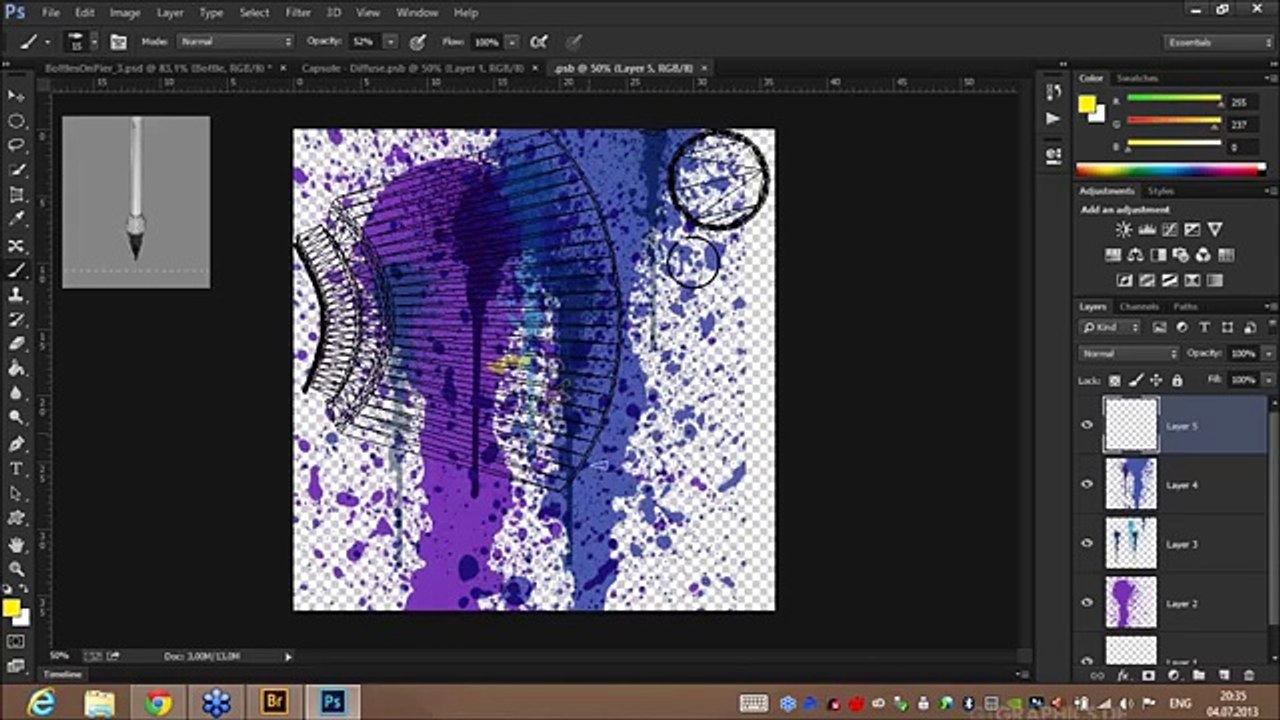The image size is (1280, 720).
Task: Open the Essentials workspace dropdown
Action: [1219, 42]
